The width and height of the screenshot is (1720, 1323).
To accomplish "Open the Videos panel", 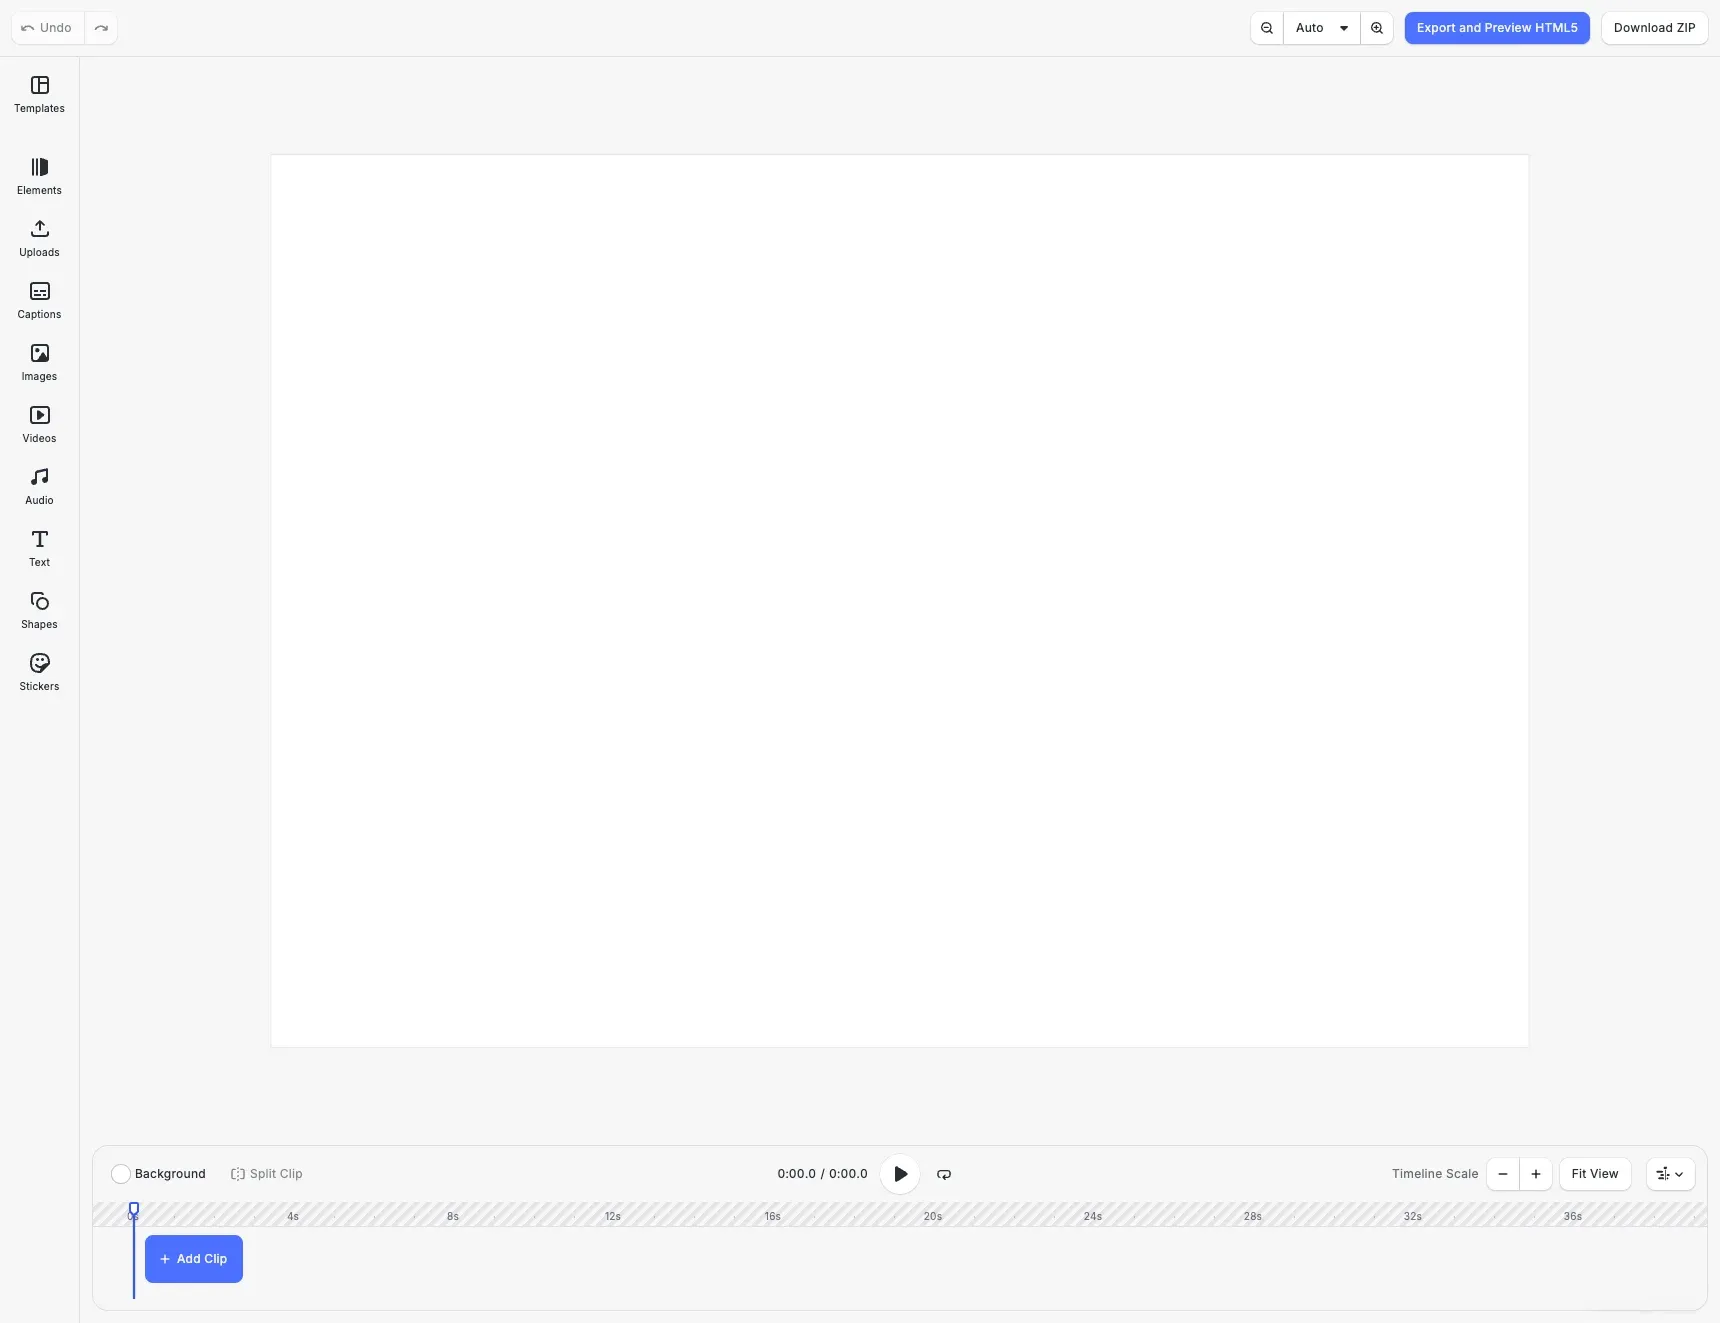I will [39, 424].
